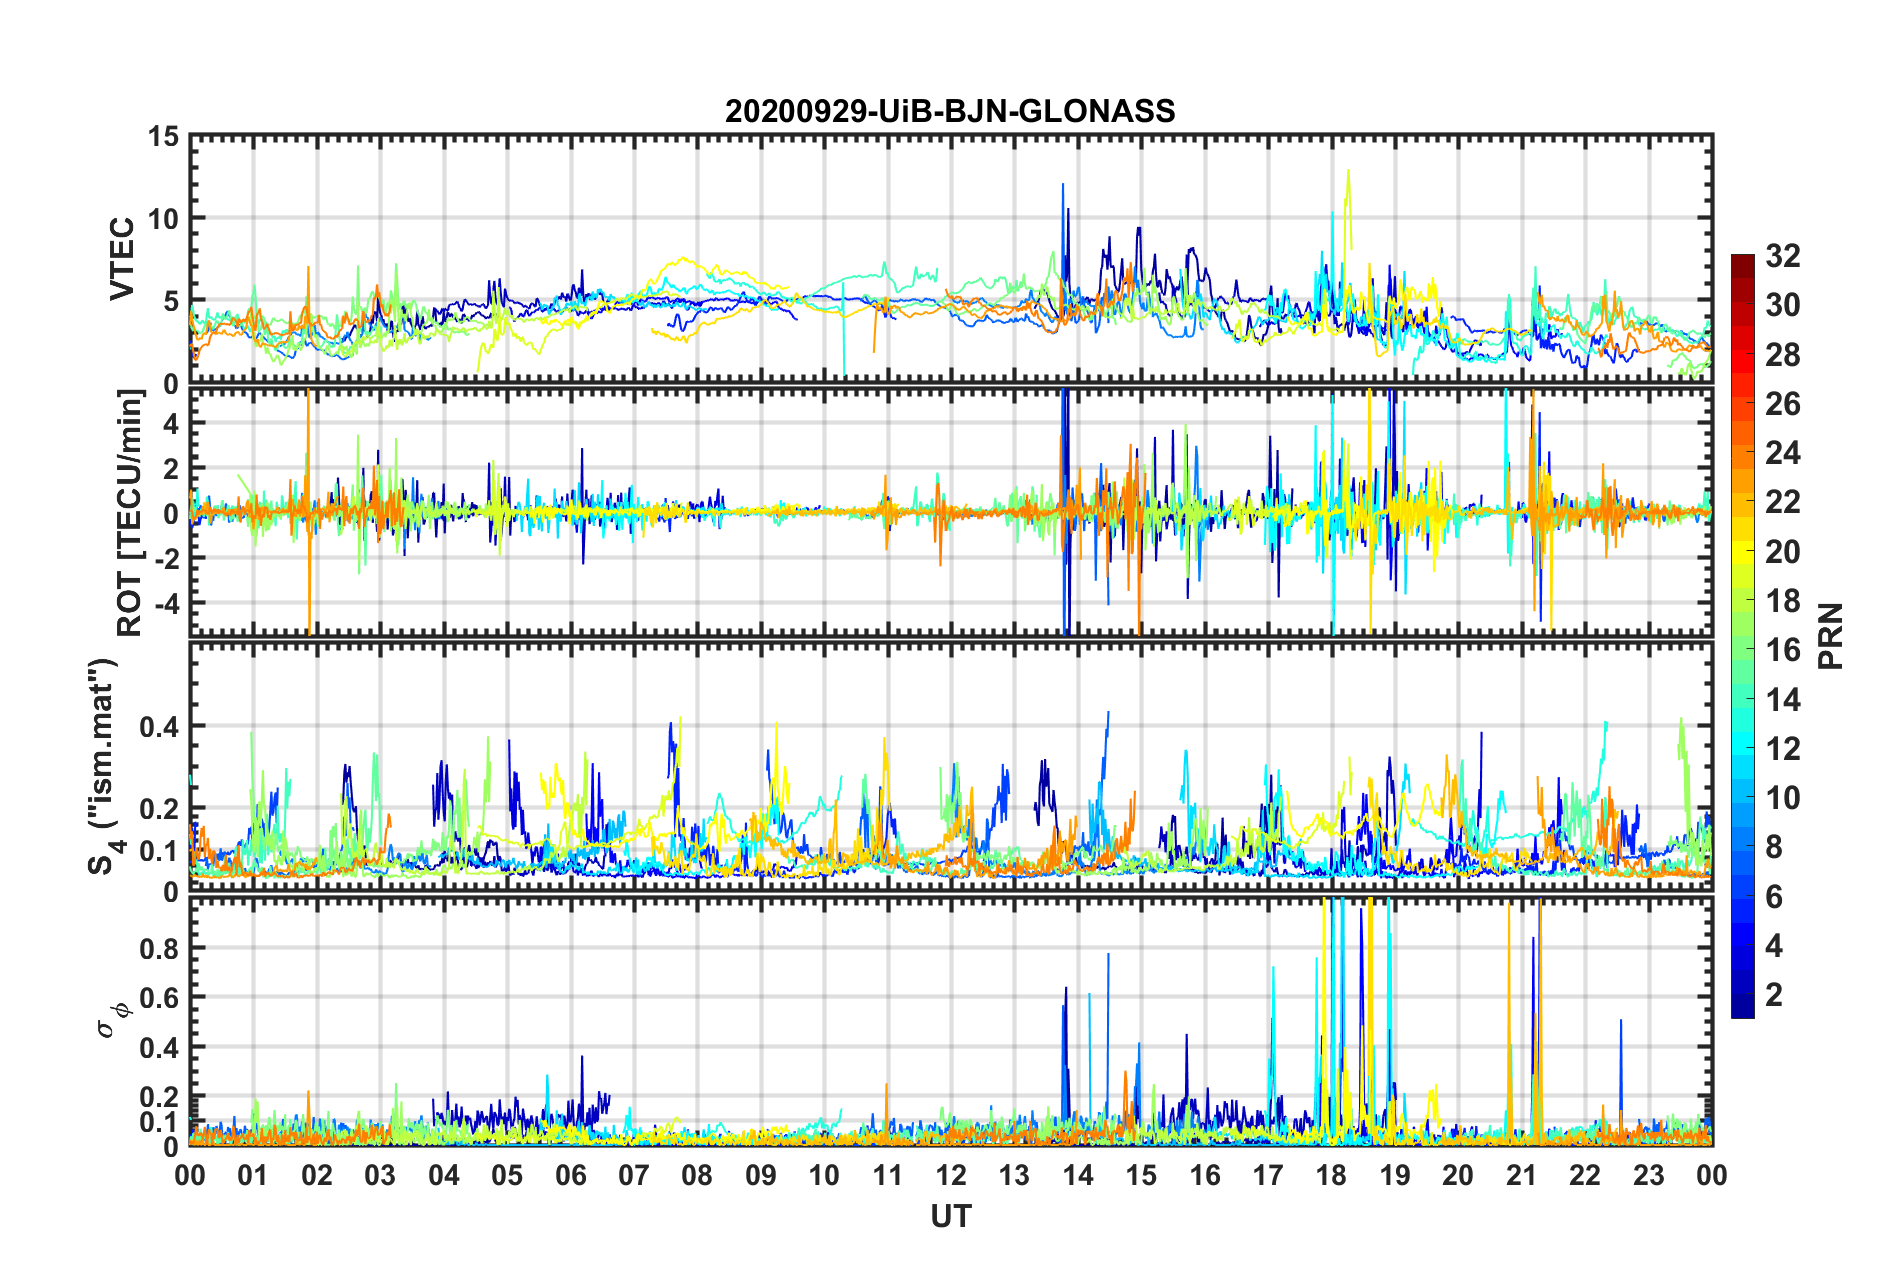Select colorbar tick label 14
This screenshot has height=1272, width=1902.
[1782, 700]
